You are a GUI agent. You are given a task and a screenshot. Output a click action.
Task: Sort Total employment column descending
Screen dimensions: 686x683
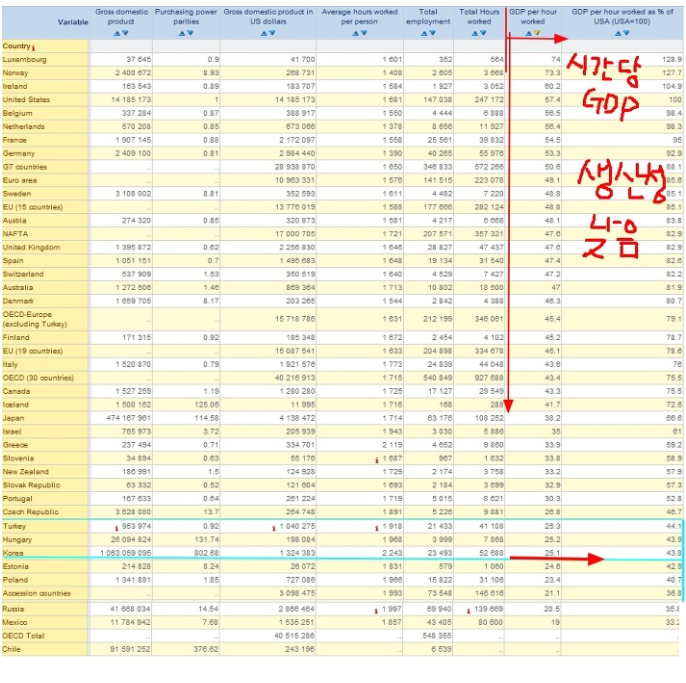[432, 33]
